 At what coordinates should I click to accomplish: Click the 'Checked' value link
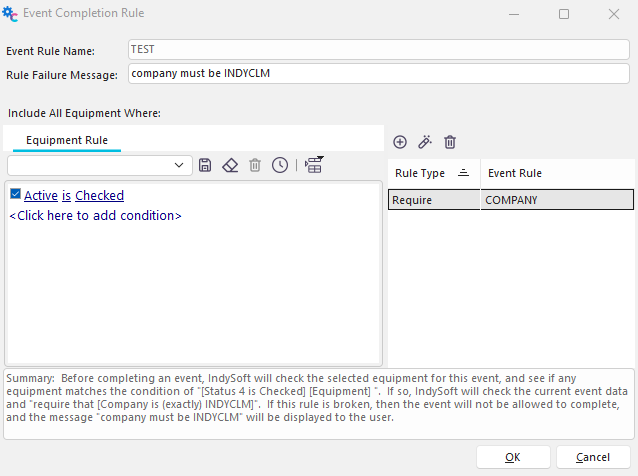pos(99,196)
